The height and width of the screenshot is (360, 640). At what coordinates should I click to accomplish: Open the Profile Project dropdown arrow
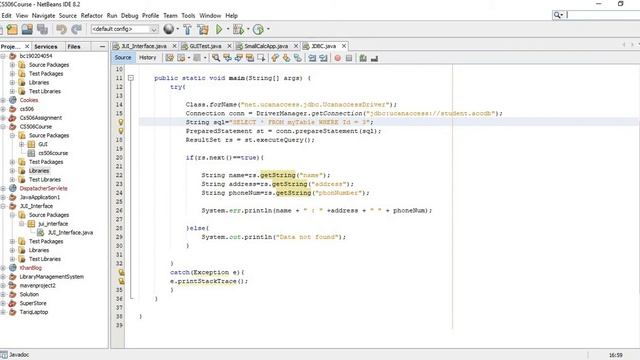(268, 29)
